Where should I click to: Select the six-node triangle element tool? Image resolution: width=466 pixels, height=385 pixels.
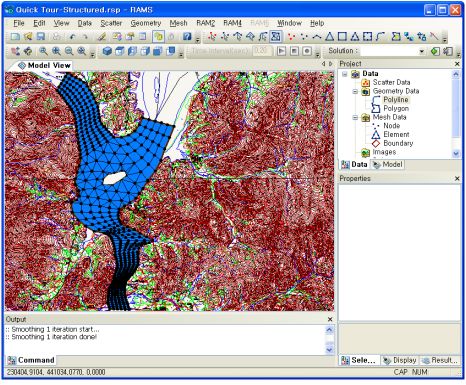(355, 37)
